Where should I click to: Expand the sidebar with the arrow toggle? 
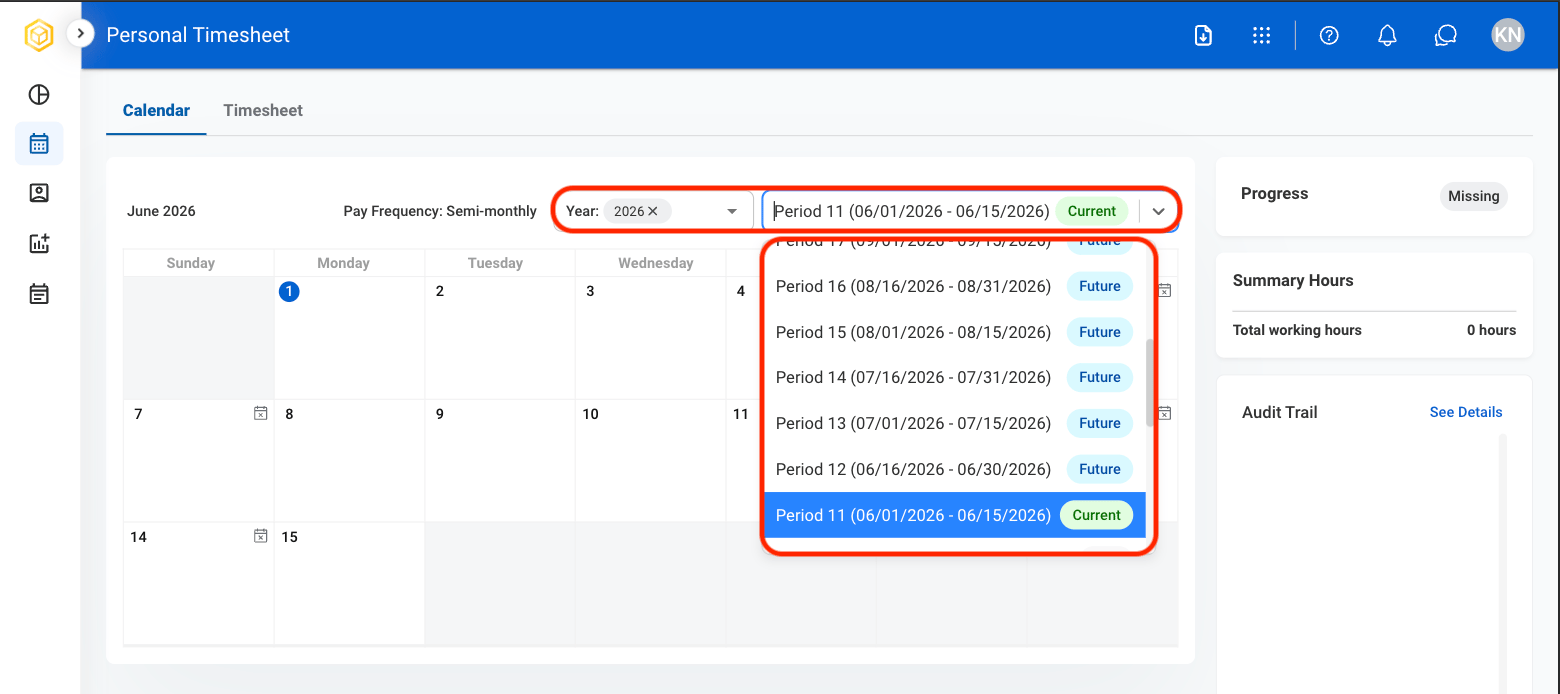(80, 34)
